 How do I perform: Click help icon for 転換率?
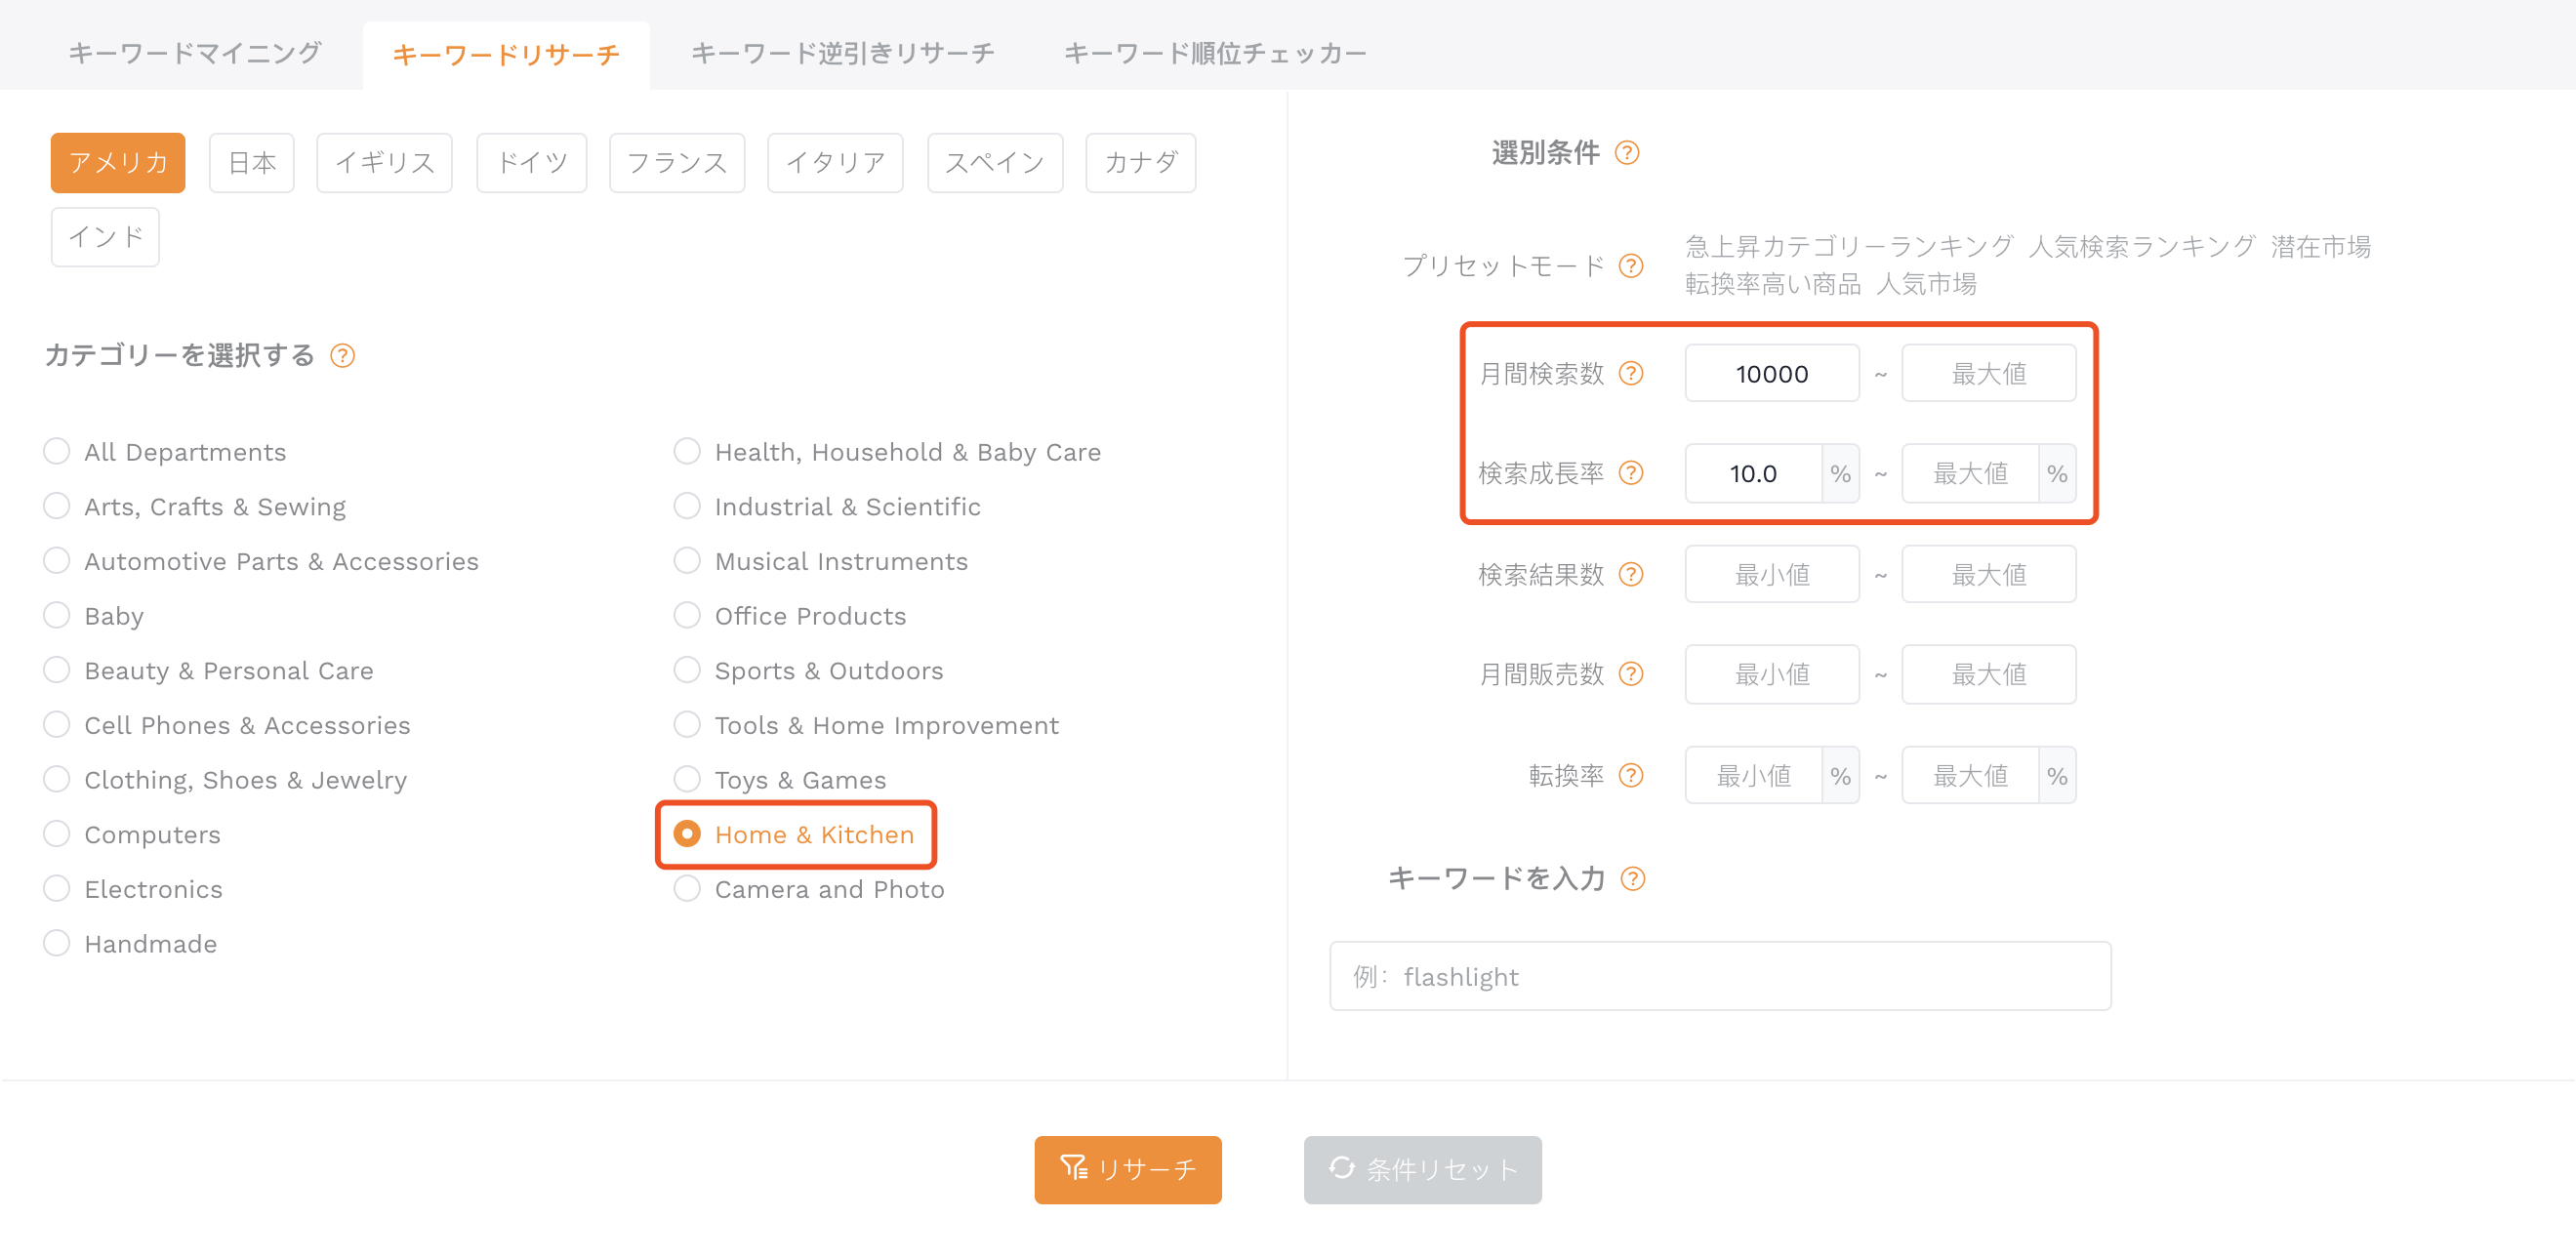(1631, 776)
